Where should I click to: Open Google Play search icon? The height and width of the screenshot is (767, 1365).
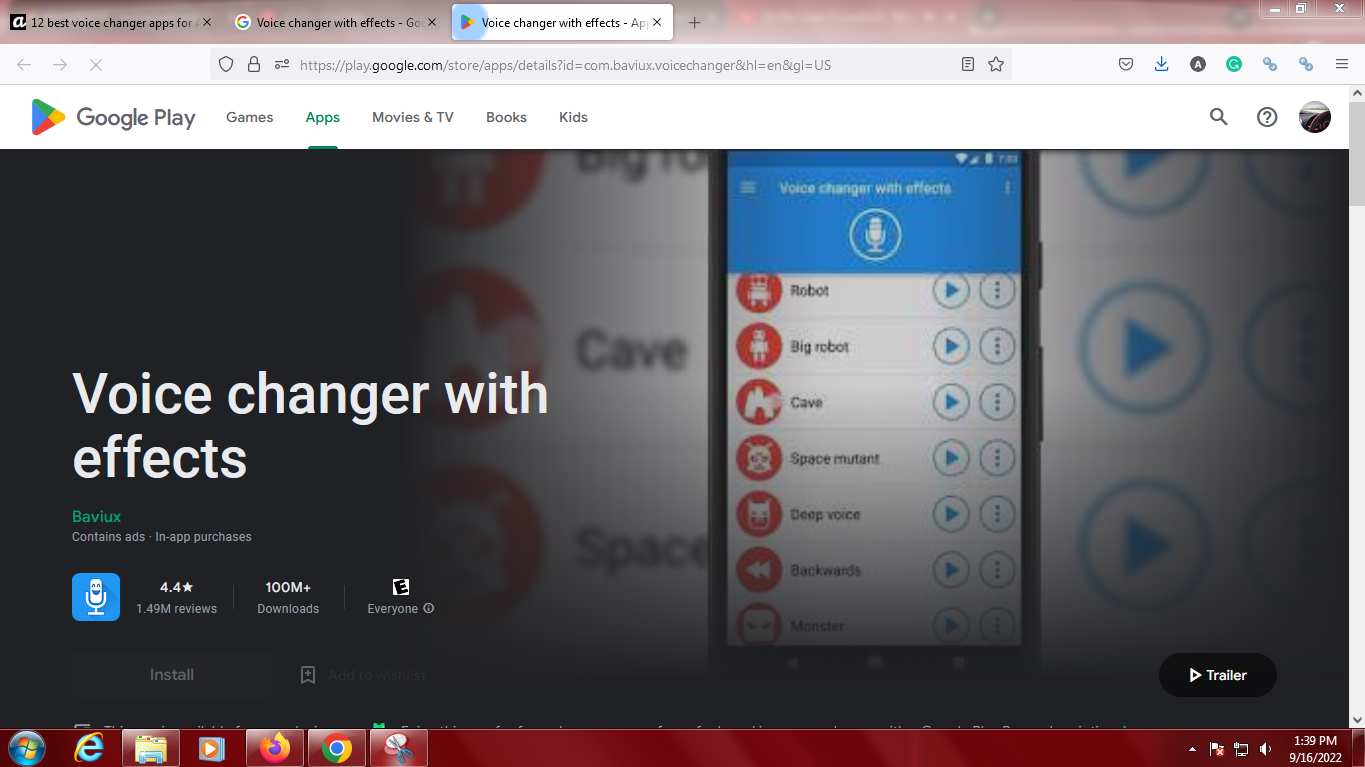[1218, 117]
